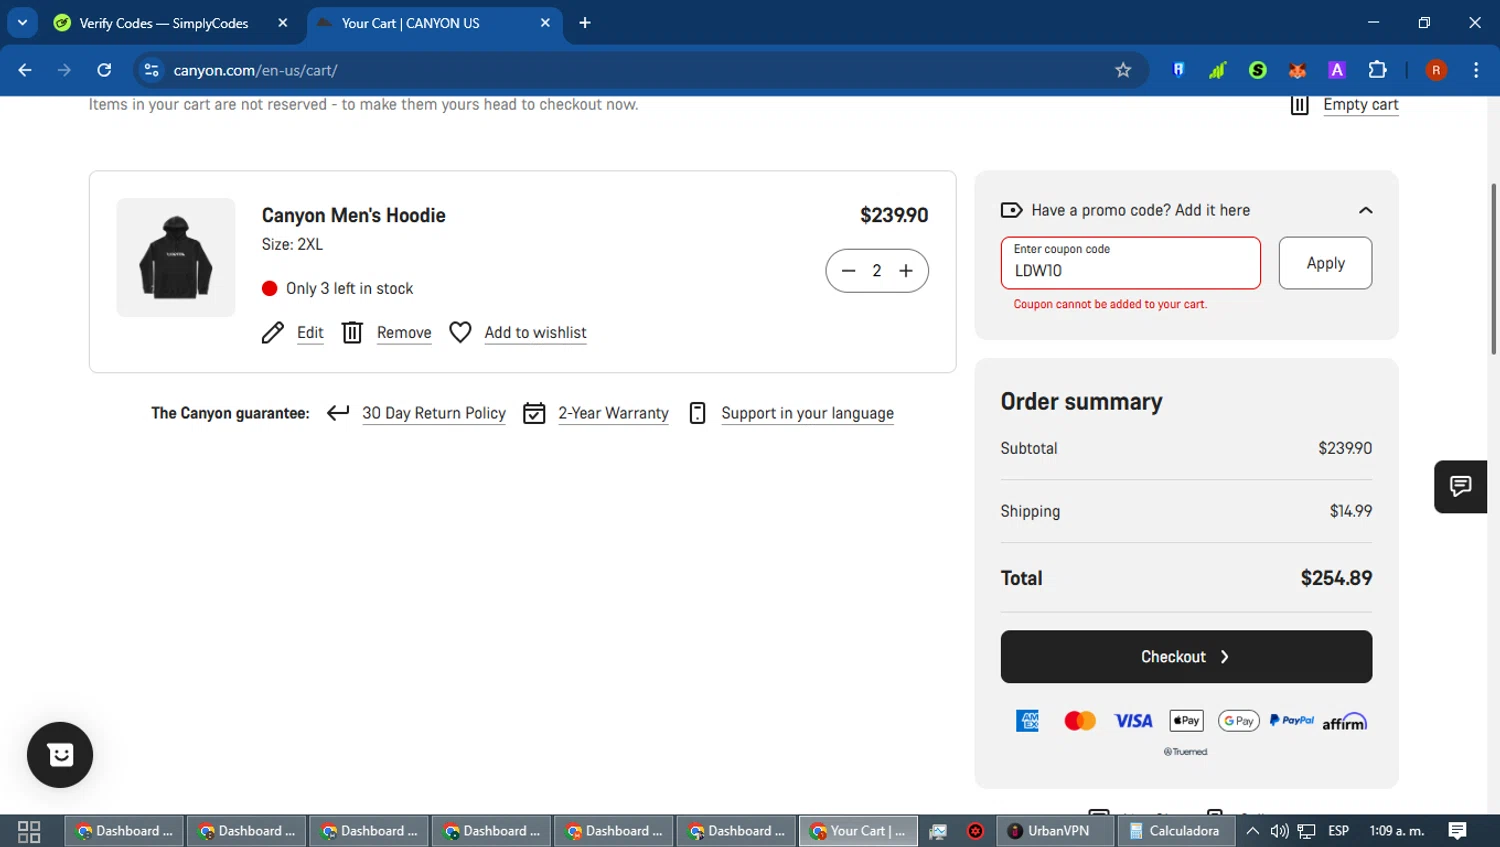This screenshot has width=1500, height=847.
Task: Click the Remove link for hoodie
Action: (x=404, y=333)
